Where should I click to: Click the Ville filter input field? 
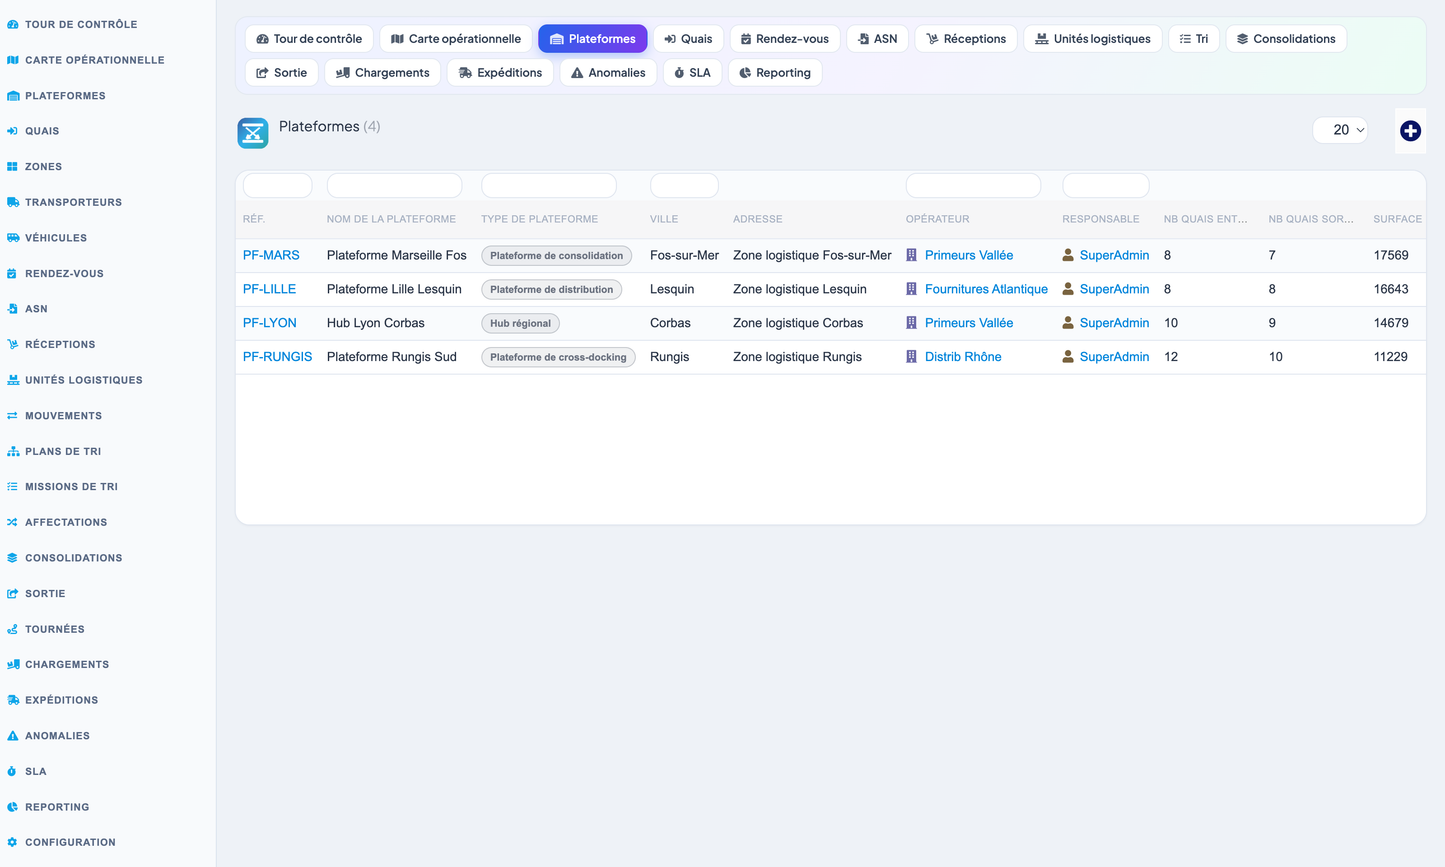684,185
